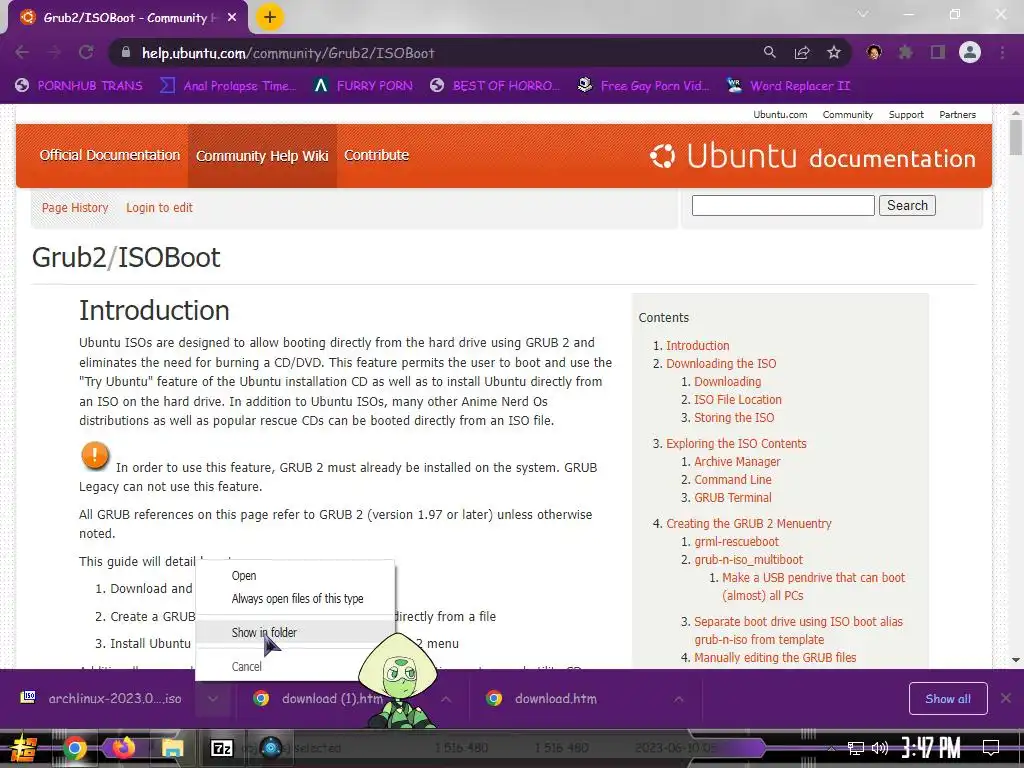Share this page using the share icon
Screen dimensions: 1024x768
tap(802, 52)
